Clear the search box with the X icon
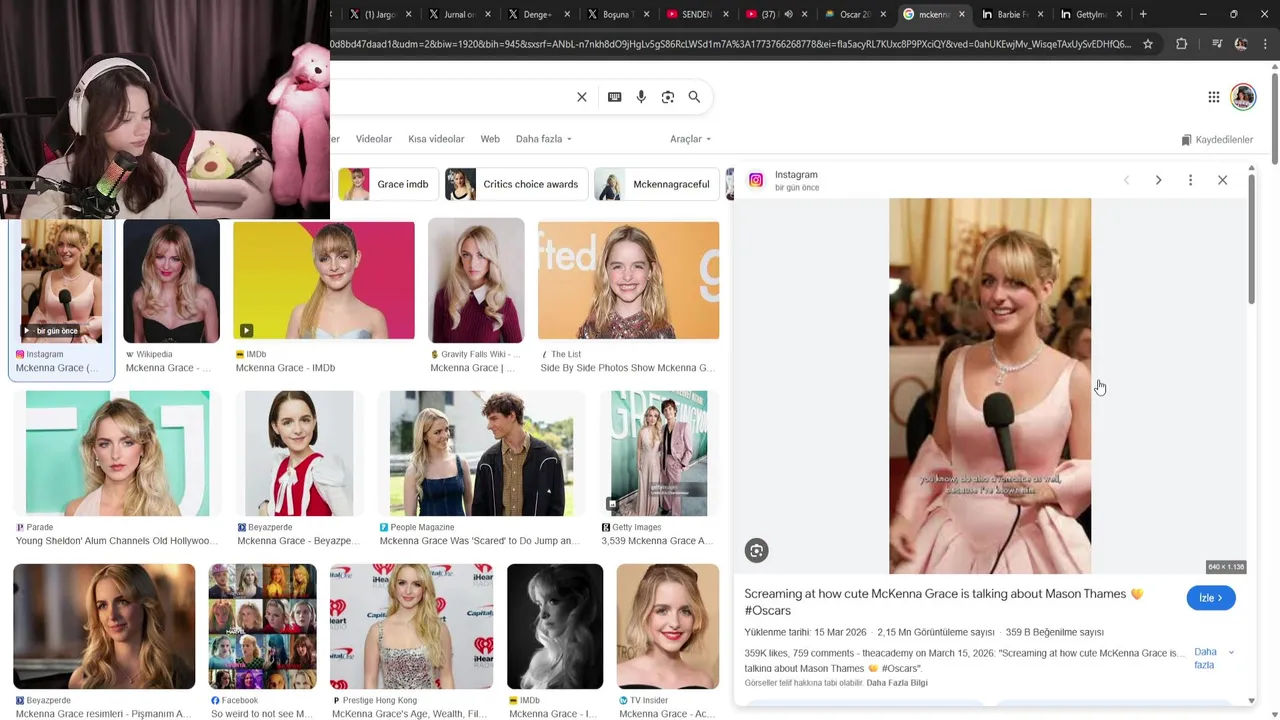 point(581,97)
